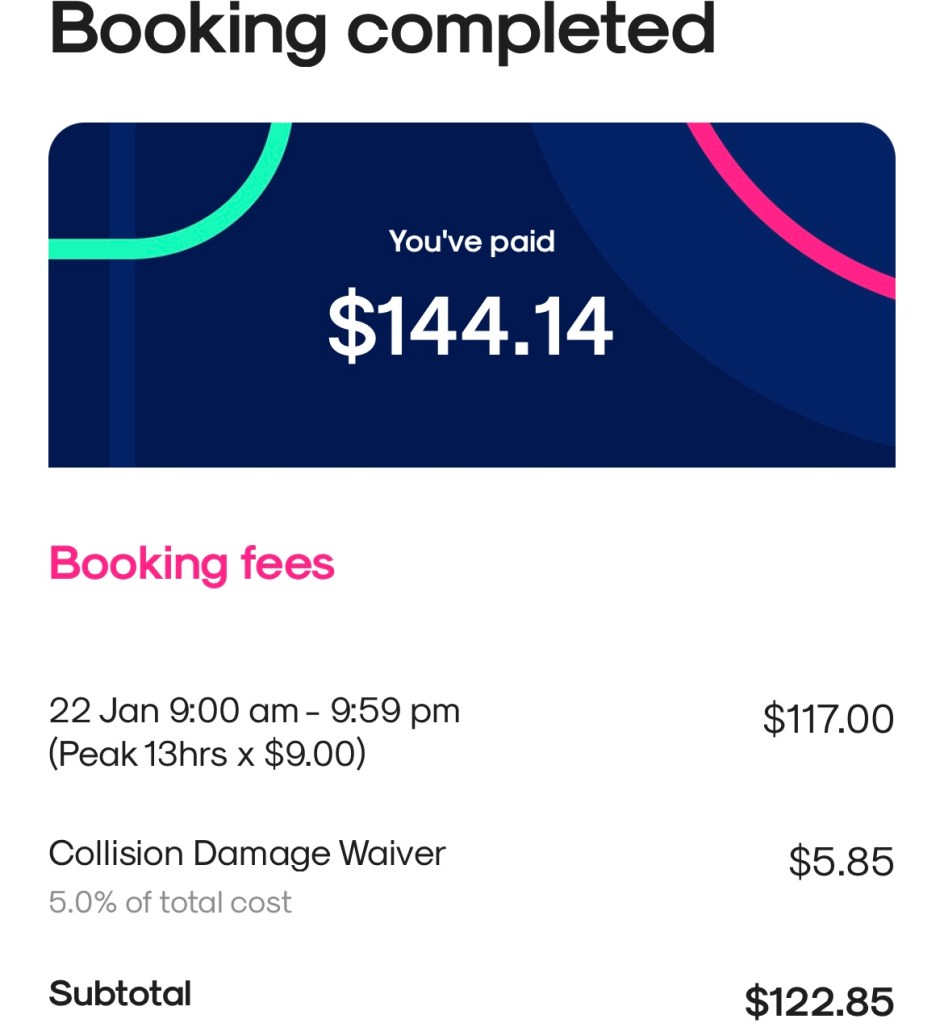Image resolution: width=944 pixels, height=1023 pixels.
Task: Select the $117.00 booking charge
Action: pos(828,718)
